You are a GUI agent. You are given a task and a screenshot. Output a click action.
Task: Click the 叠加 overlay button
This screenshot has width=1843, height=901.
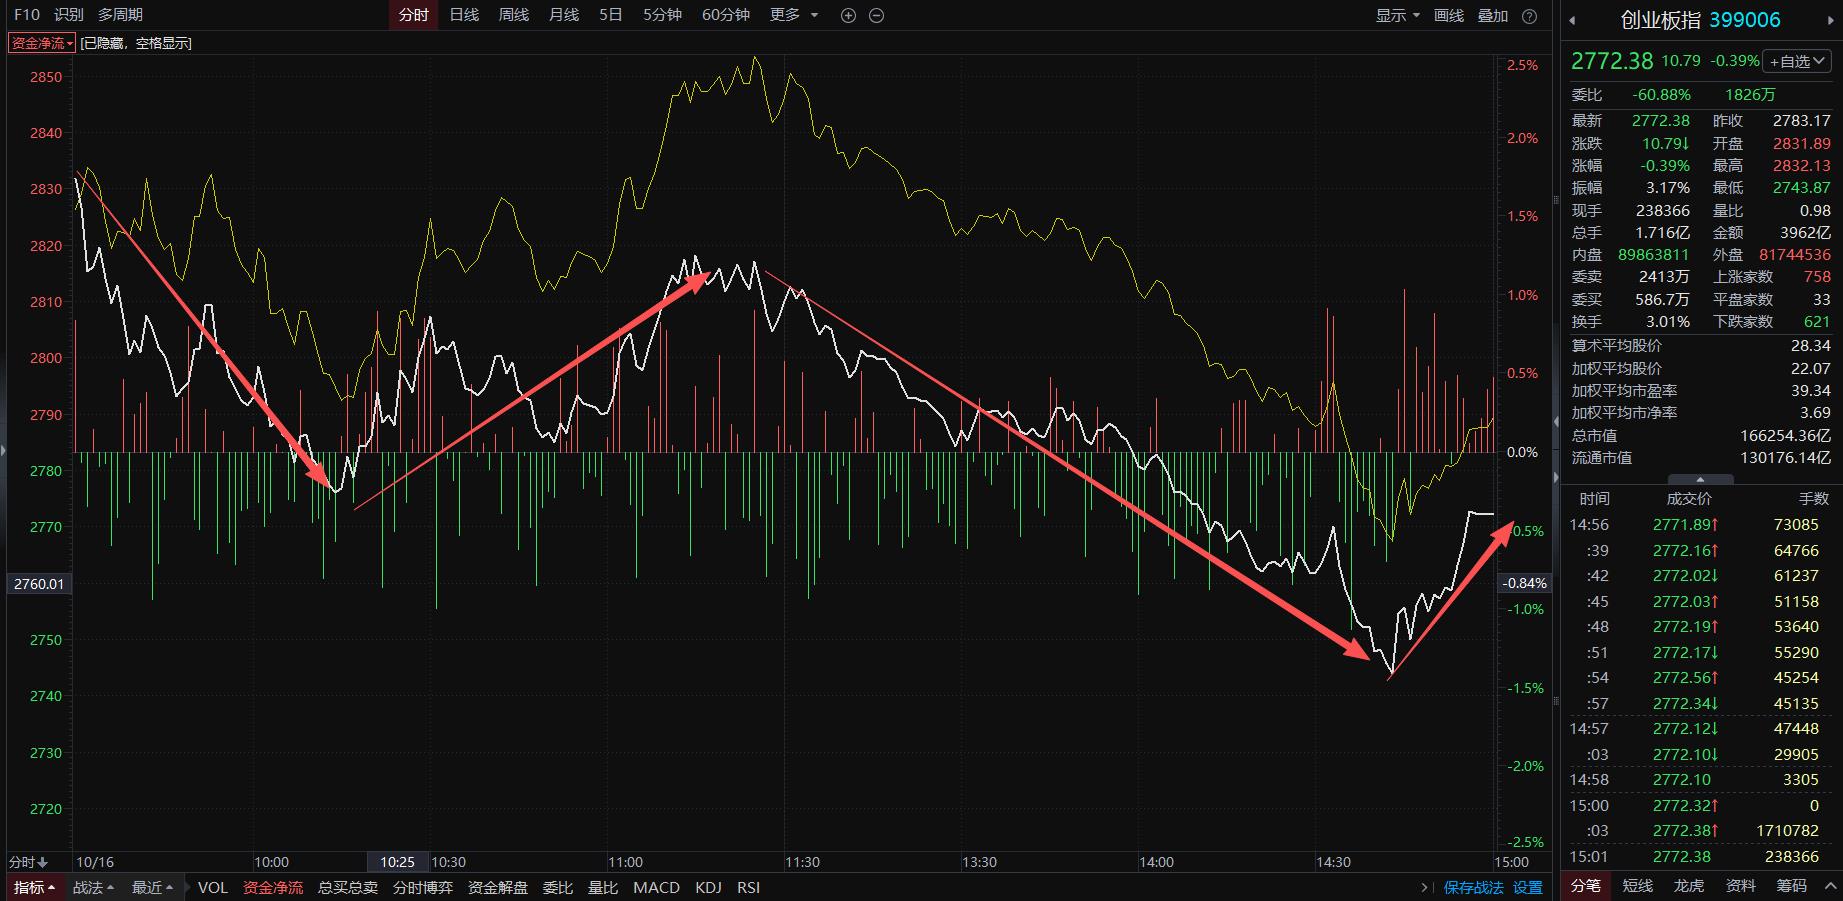point(1493,15)
